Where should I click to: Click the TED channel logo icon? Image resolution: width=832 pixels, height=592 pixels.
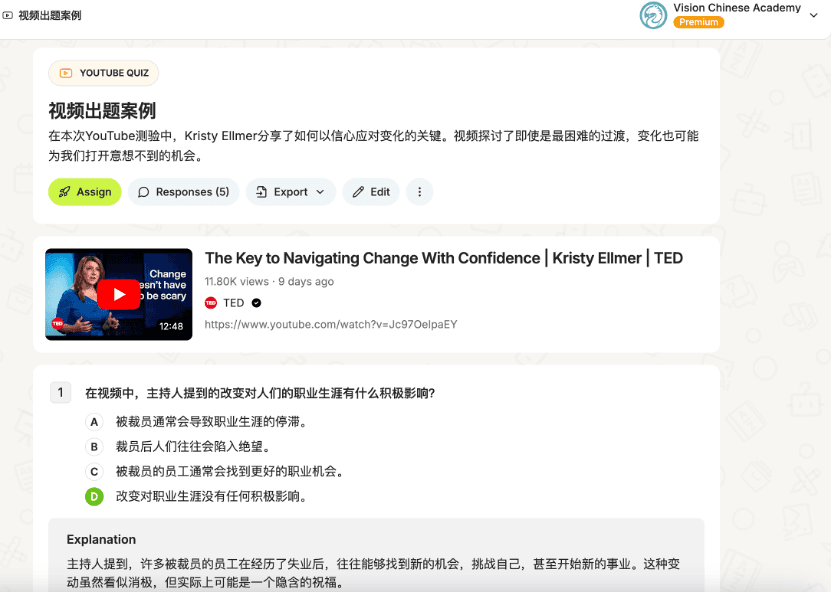click(211, 303)
